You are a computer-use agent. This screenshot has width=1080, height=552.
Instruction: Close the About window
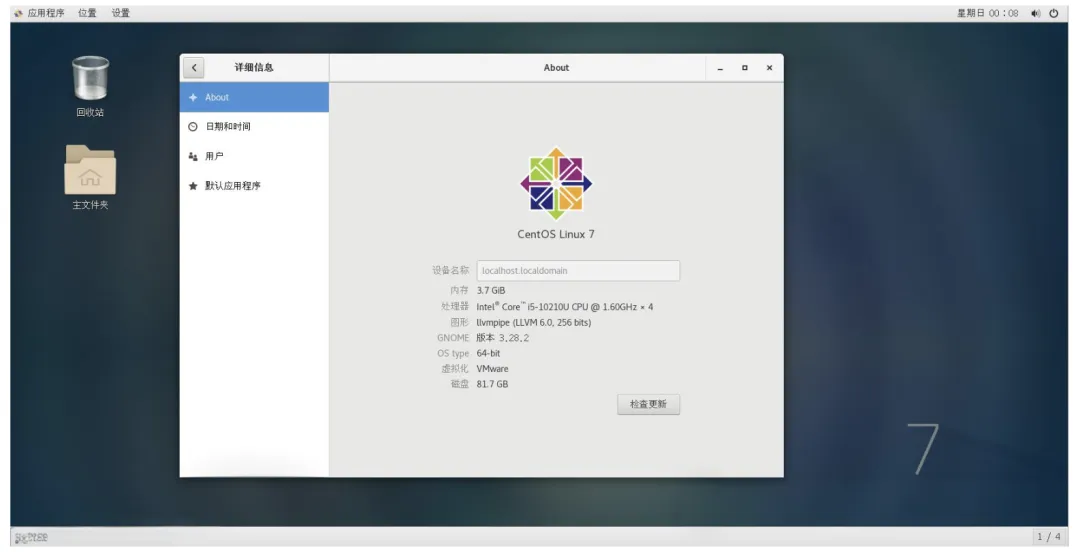point(769,68)
